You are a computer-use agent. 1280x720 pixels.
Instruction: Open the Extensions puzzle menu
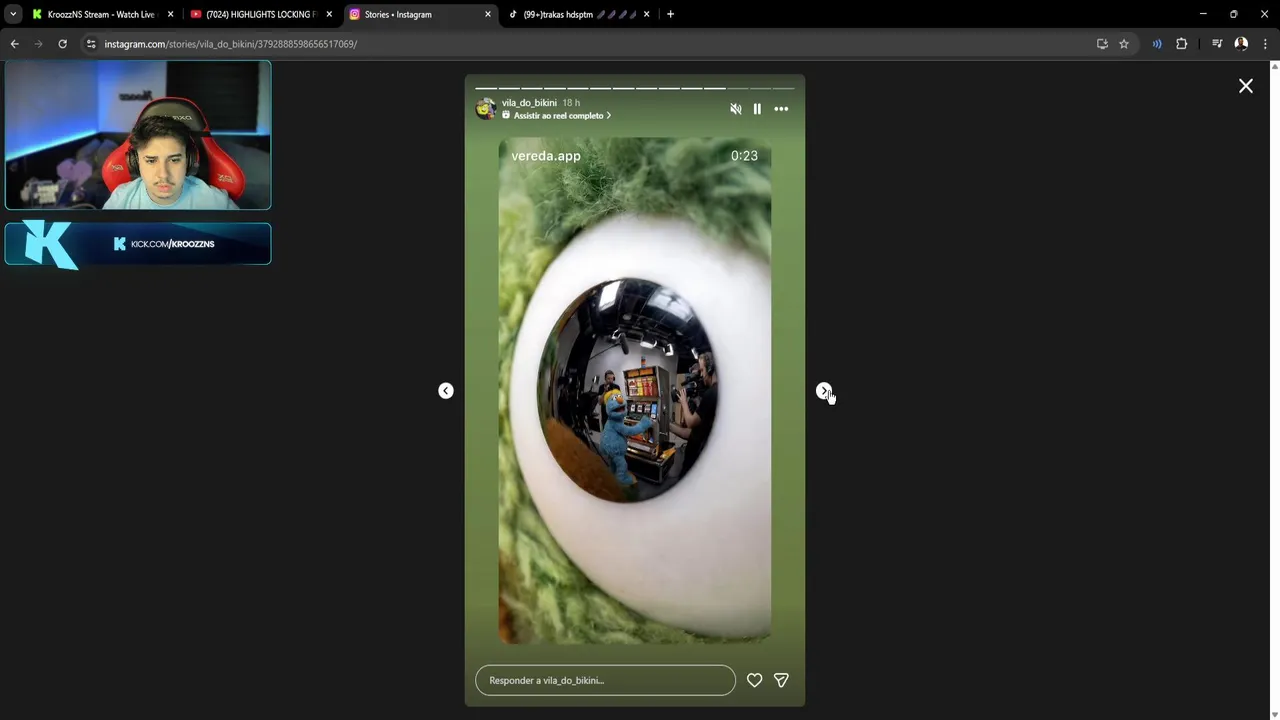click(1181, 44)
